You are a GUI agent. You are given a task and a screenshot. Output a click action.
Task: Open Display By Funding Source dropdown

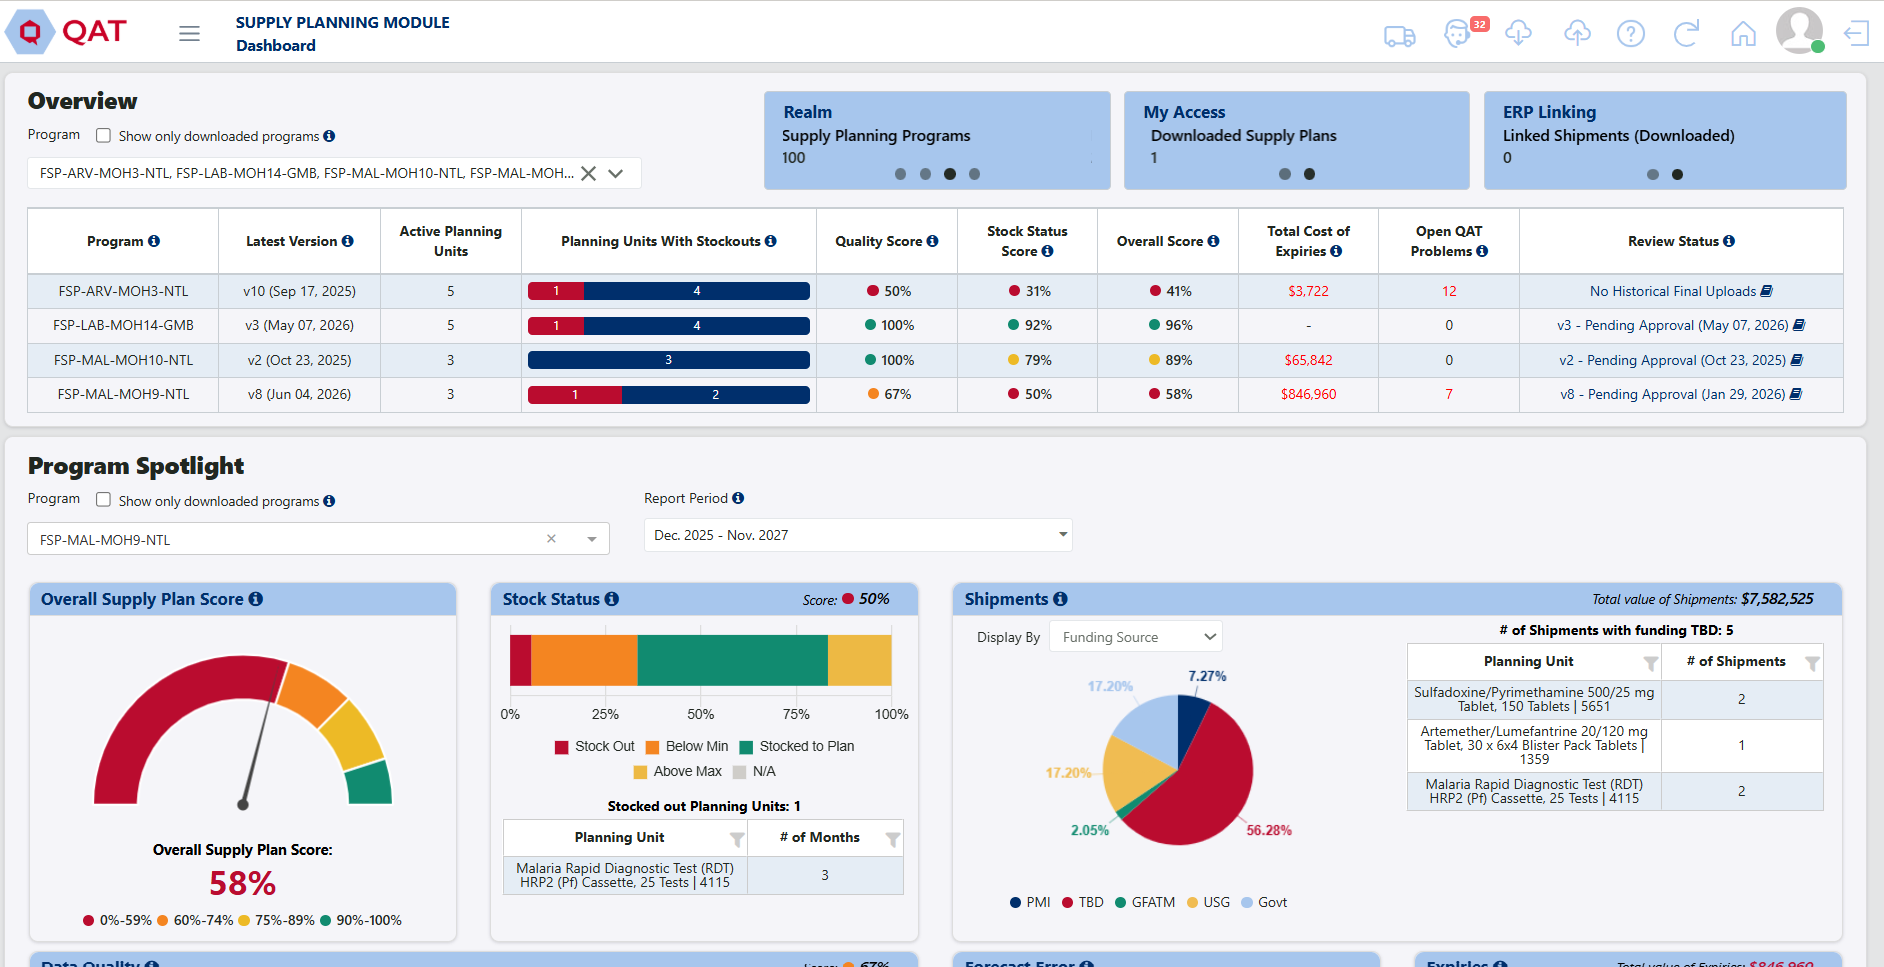pyautogui.click(x=1136, y=637)
